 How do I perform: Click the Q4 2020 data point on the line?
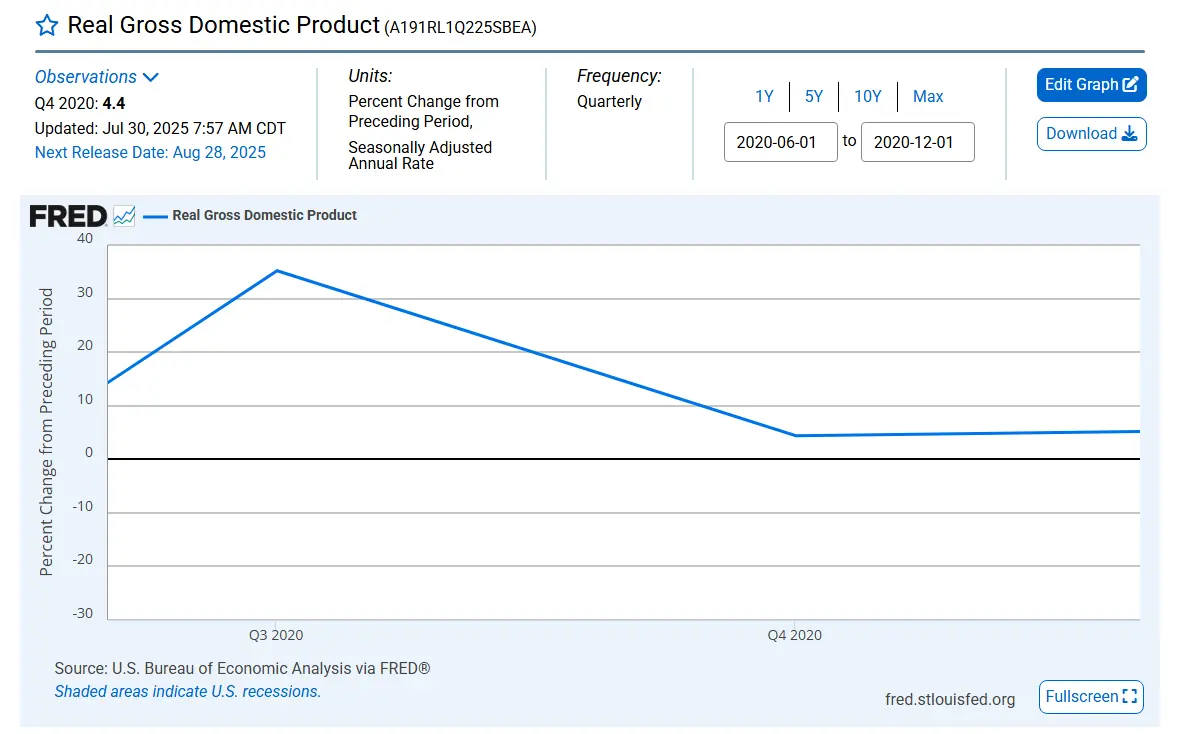pyautogui.click(x=795, y=435)
